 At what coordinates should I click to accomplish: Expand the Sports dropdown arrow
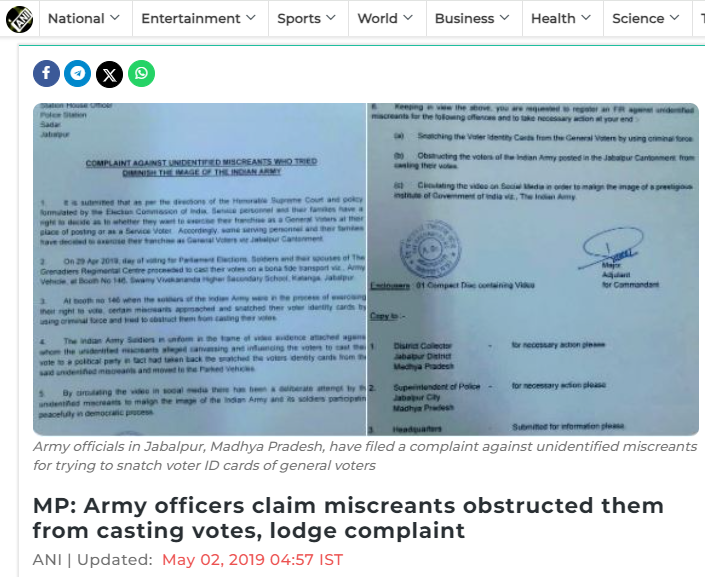[x=331, y=18]
